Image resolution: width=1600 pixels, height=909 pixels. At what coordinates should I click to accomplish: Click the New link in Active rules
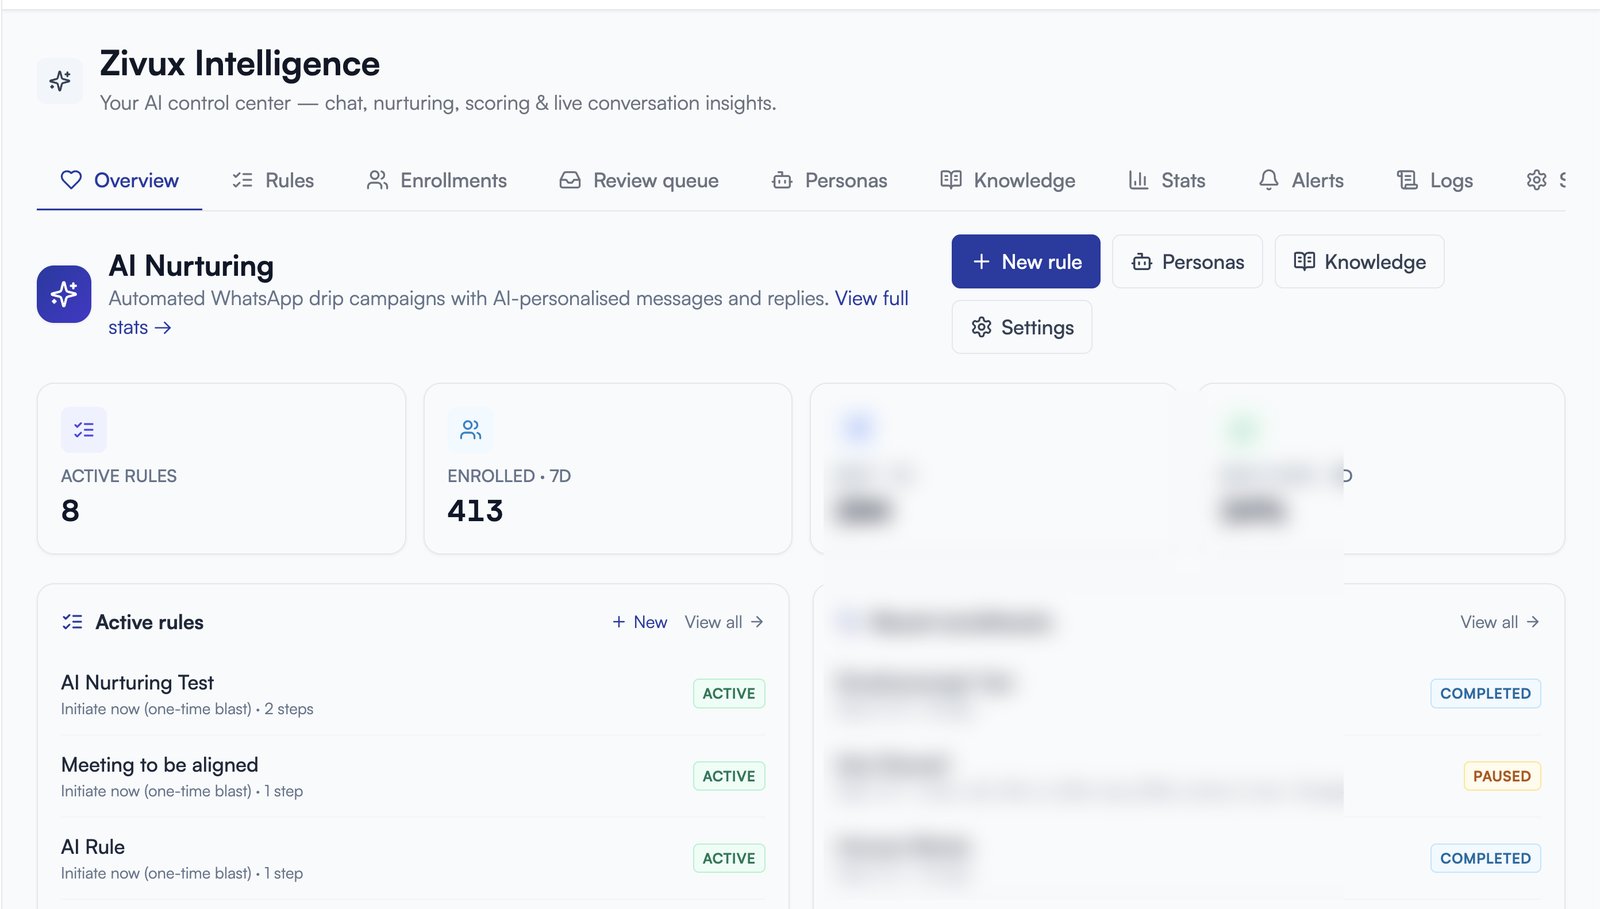tap(640, 622)
